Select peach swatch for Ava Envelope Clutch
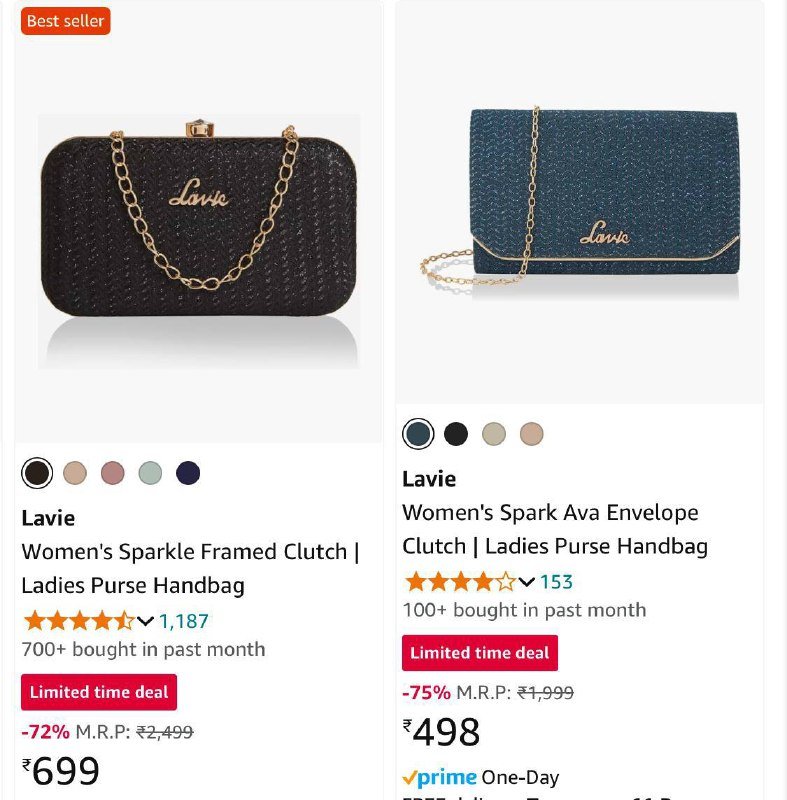Screen dimensions: 787x800 pos(532,434)
